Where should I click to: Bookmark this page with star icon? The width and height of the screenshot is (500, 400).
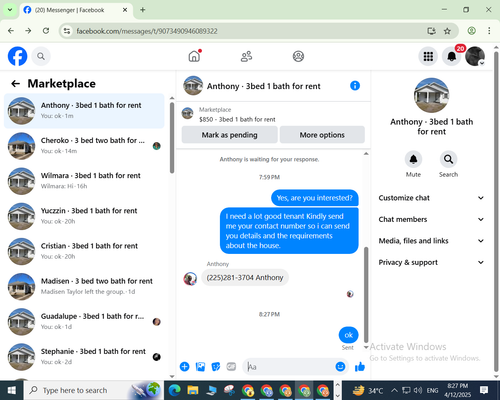tap(447, 31)
